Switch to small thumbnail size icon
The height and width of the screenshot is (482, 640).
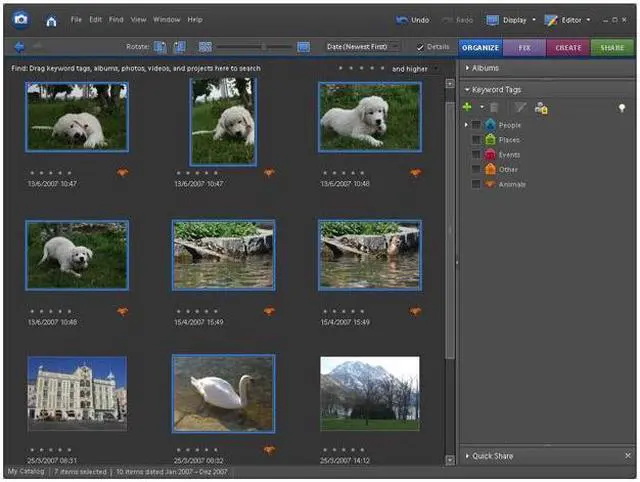(205, 47)
